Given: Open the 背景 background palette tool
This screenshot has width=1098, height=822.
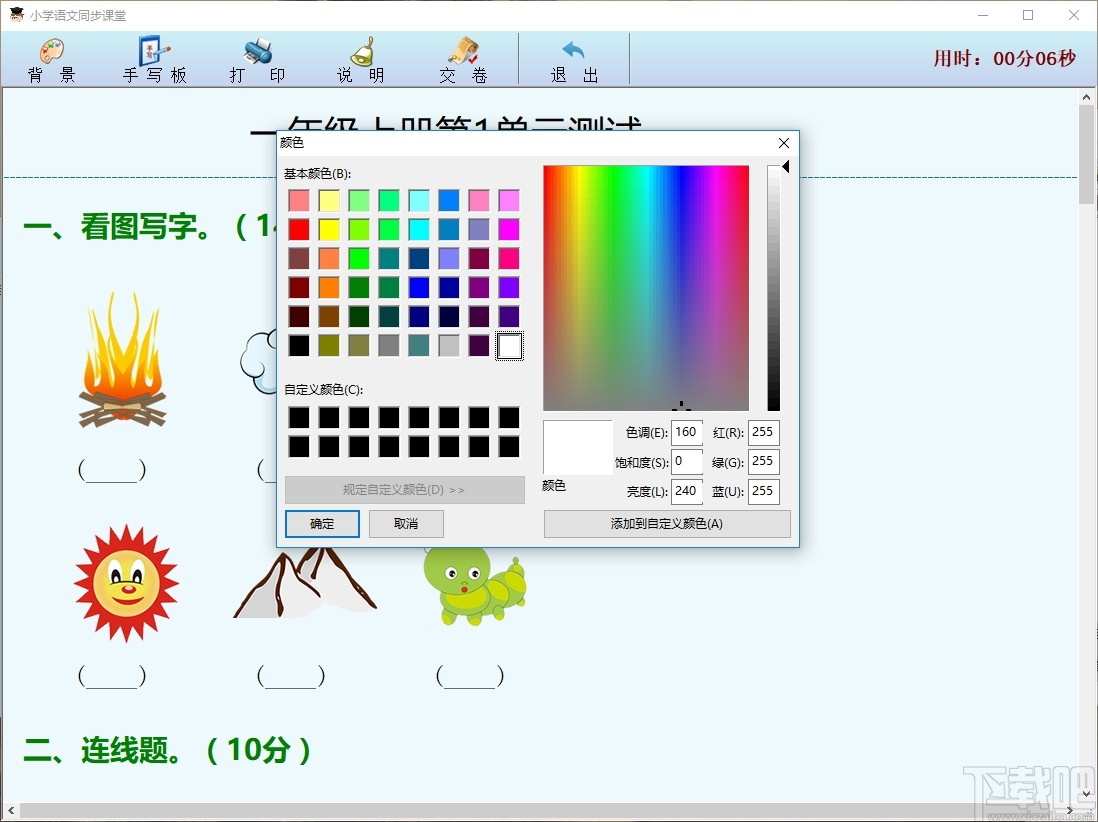Looking at the screenshot, I should (x=52, y=60).
